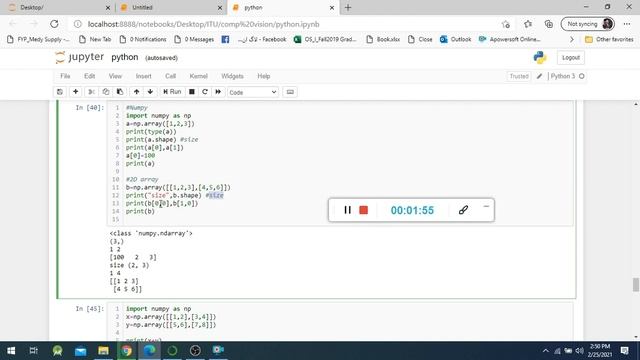
Task: Open the Book.xlsx bookmark
Action: click(x=383, y=40)
